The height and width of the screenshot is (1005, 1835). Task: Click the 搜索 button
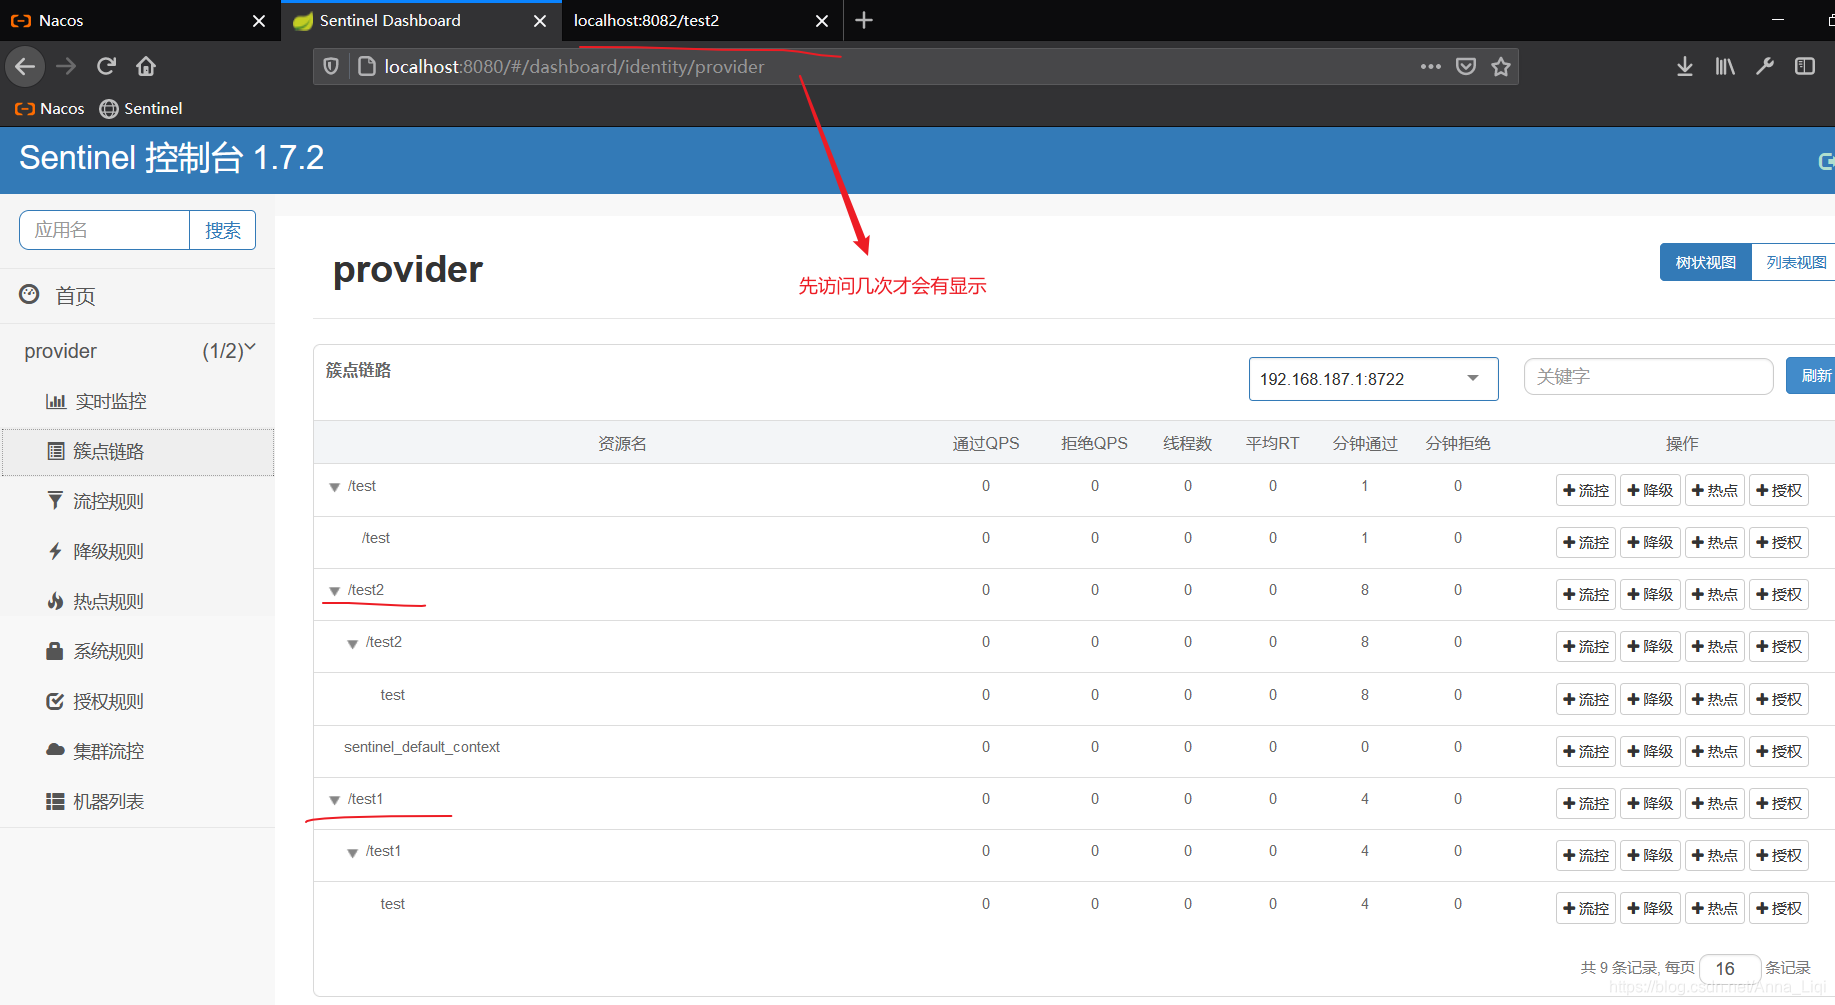point(223,230)
